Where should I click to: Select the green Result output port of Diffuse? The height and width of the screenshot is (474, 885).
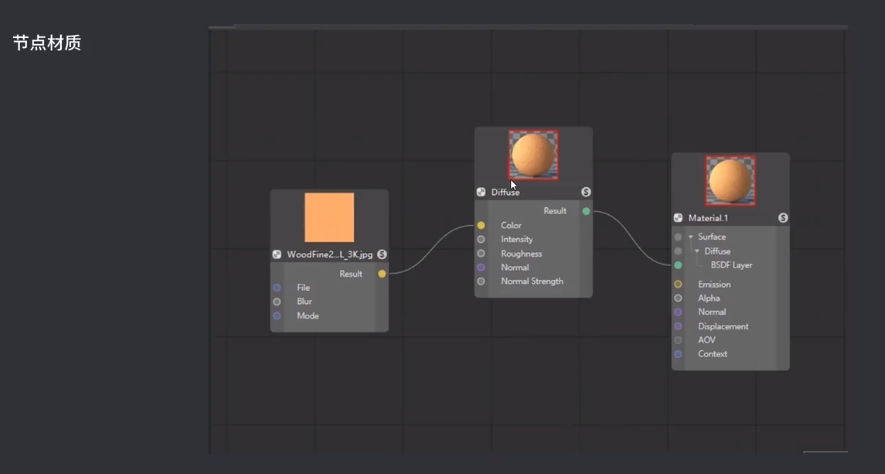click(586, 211)
